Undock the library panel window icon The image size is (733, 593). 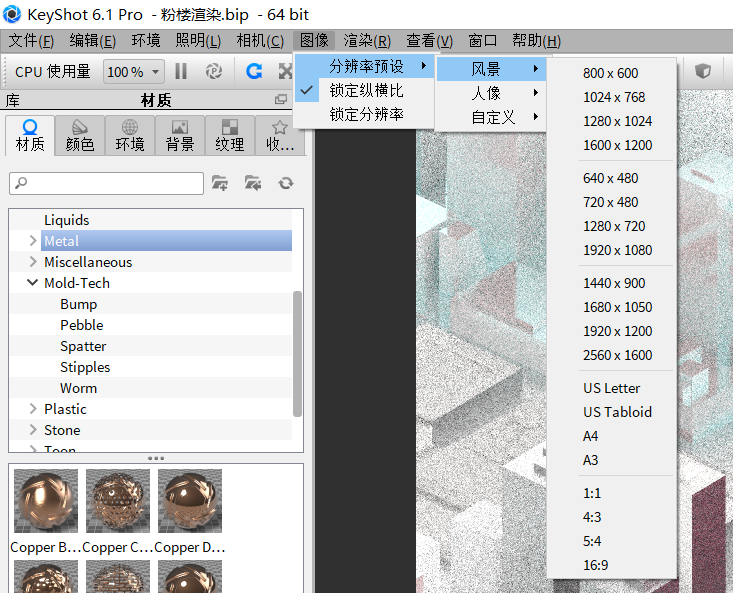click(x=281, y=99)
